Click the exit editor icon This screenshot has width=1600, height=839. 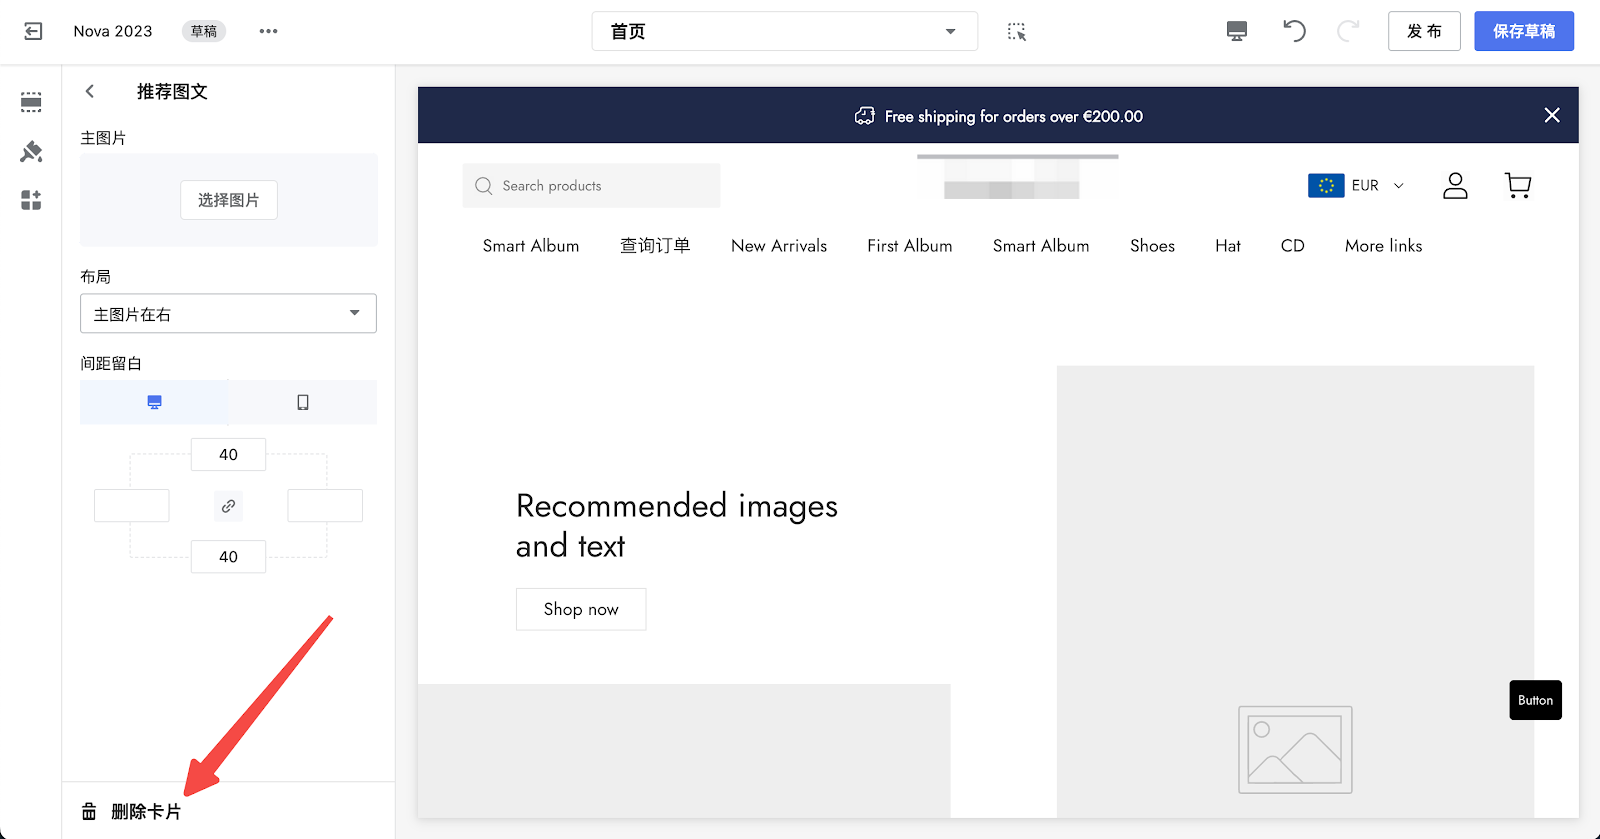coord(33,31)
